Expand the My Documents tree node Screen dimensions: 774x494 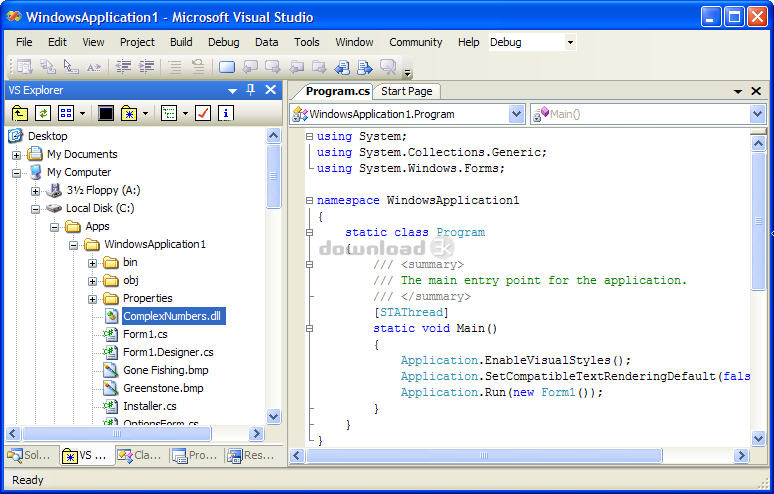coord(16,155)
